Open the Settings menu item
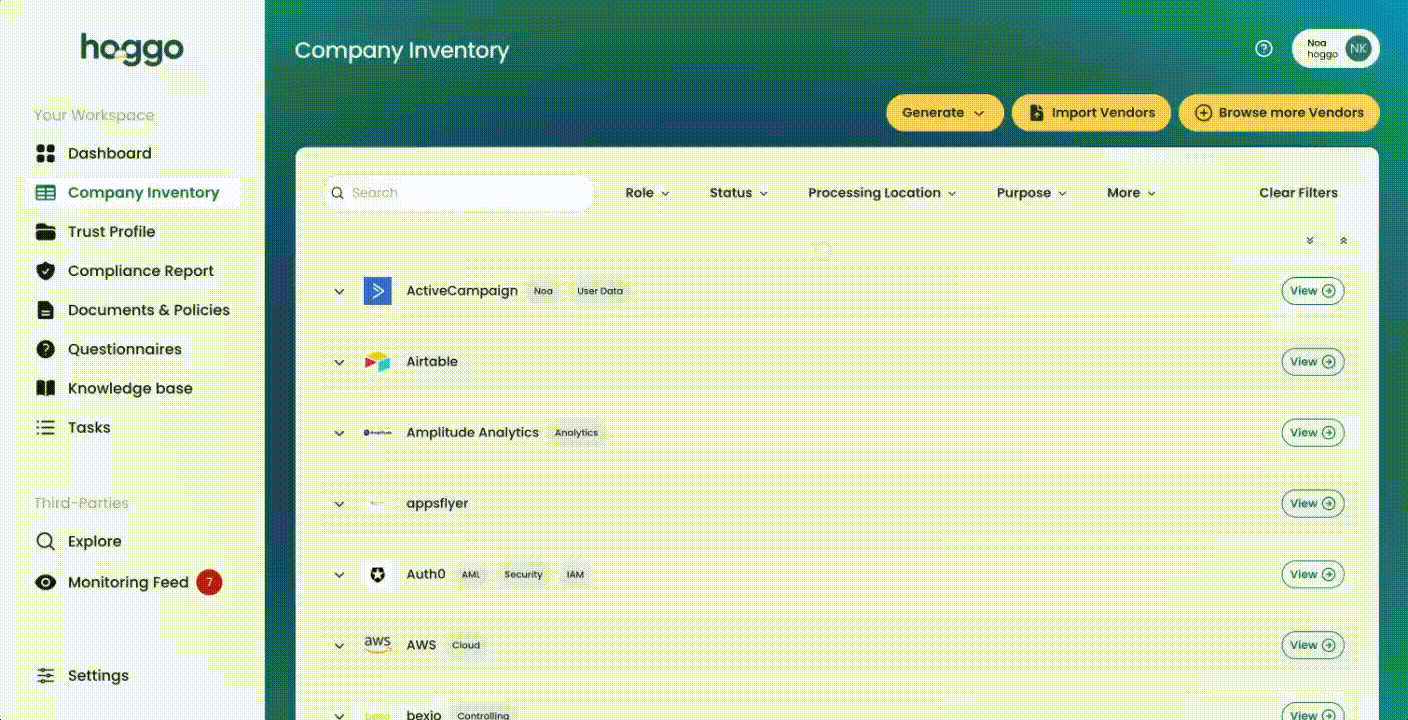The image size is (1408, 720). tap(98, 675)
